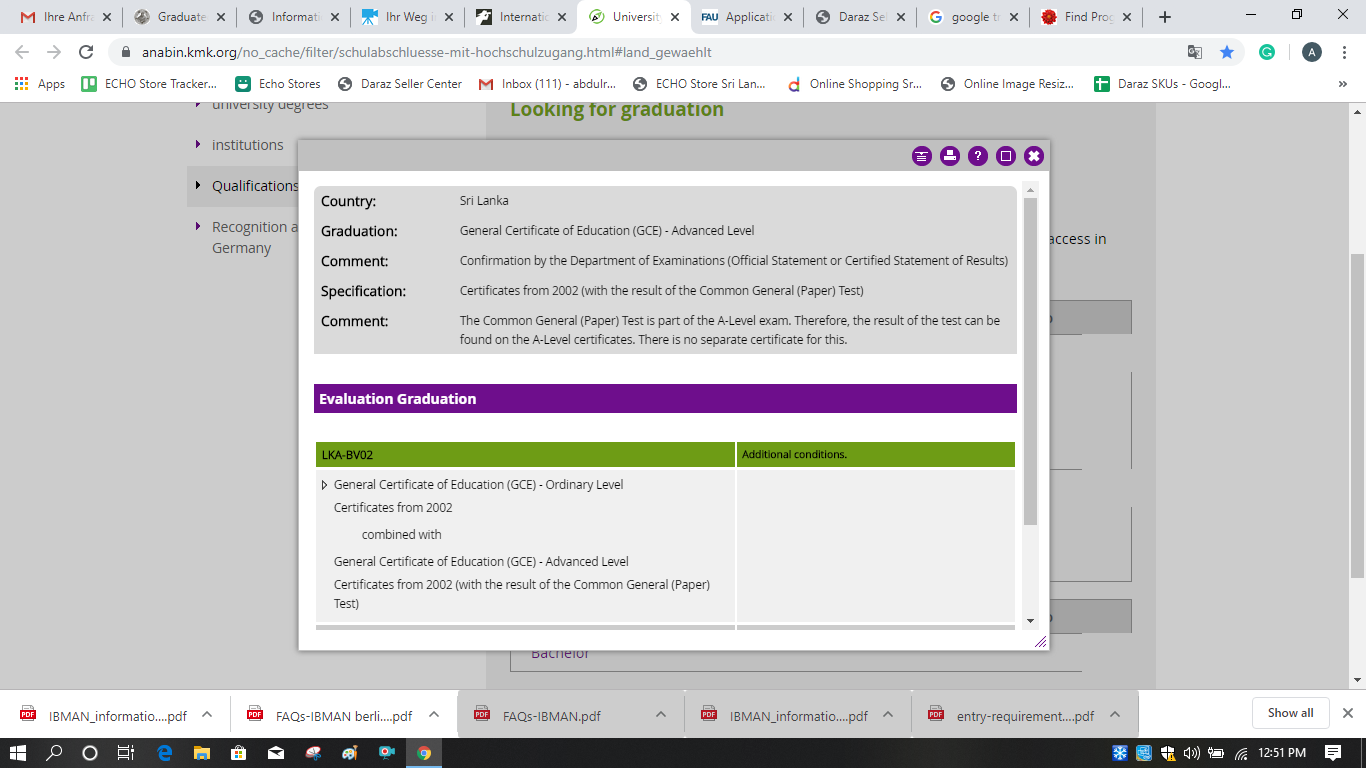Click the popup scroll down arrow
This screenshot has height=768, width=1366.
click(1031, 621)
